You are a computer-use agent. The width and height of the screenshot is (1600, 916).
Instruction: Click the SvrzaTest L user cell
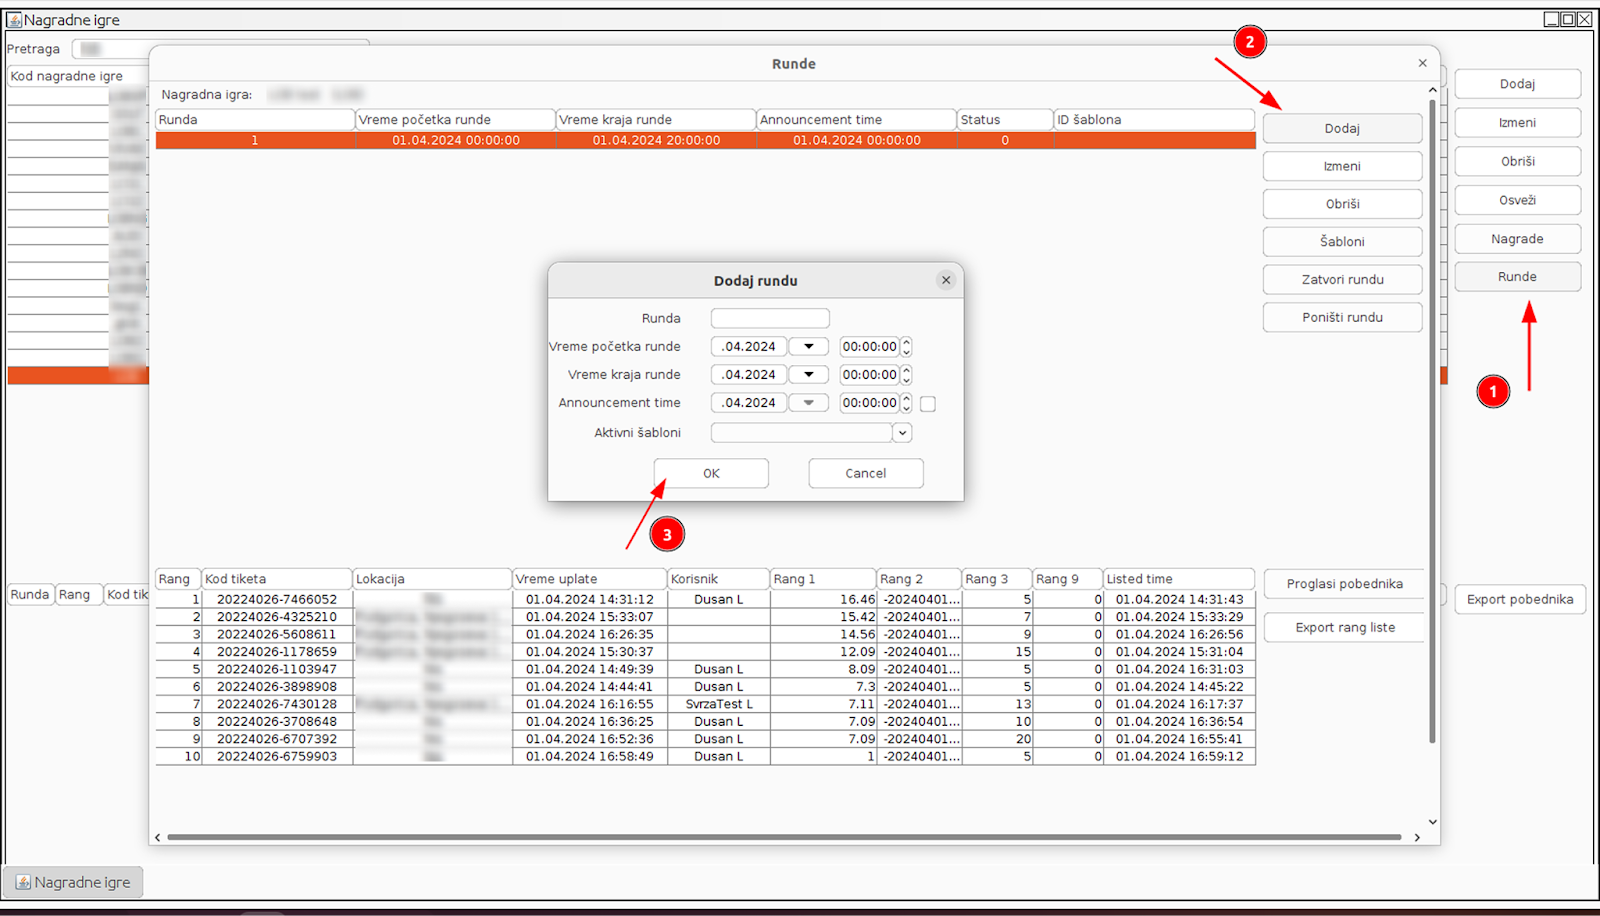(x=719, y=704)
